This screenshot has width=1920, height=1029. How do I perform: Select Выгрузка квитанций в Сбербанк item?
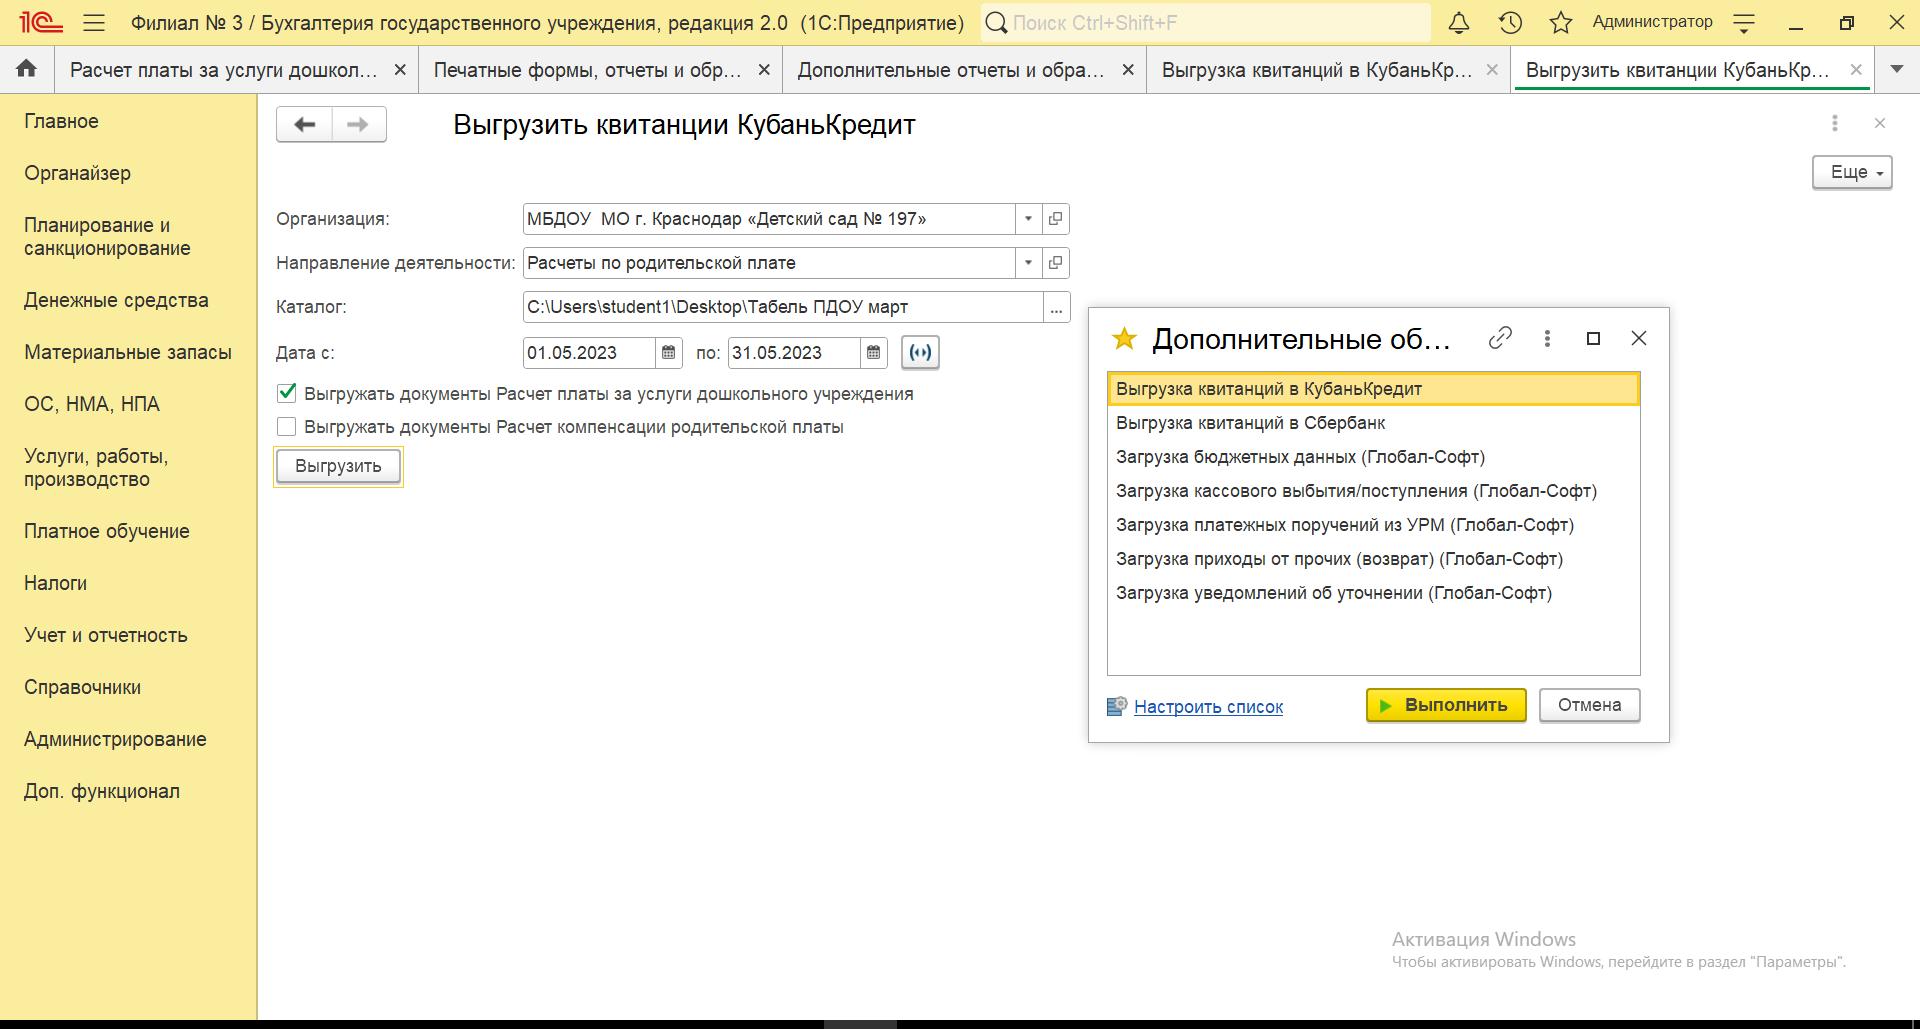(x=1250, y=423)
